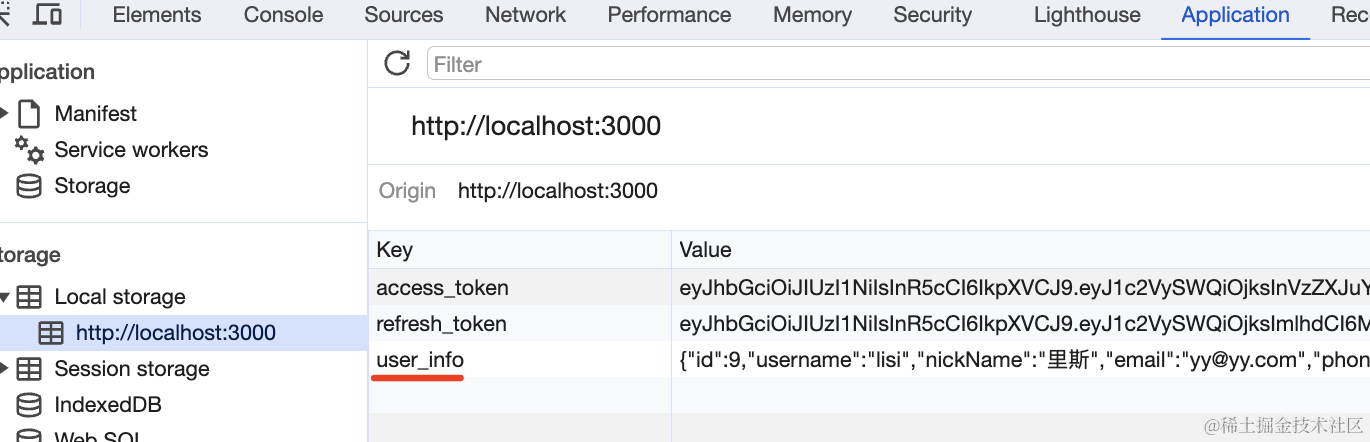
Task: Click the Filter input field
Action: point(890,64)
